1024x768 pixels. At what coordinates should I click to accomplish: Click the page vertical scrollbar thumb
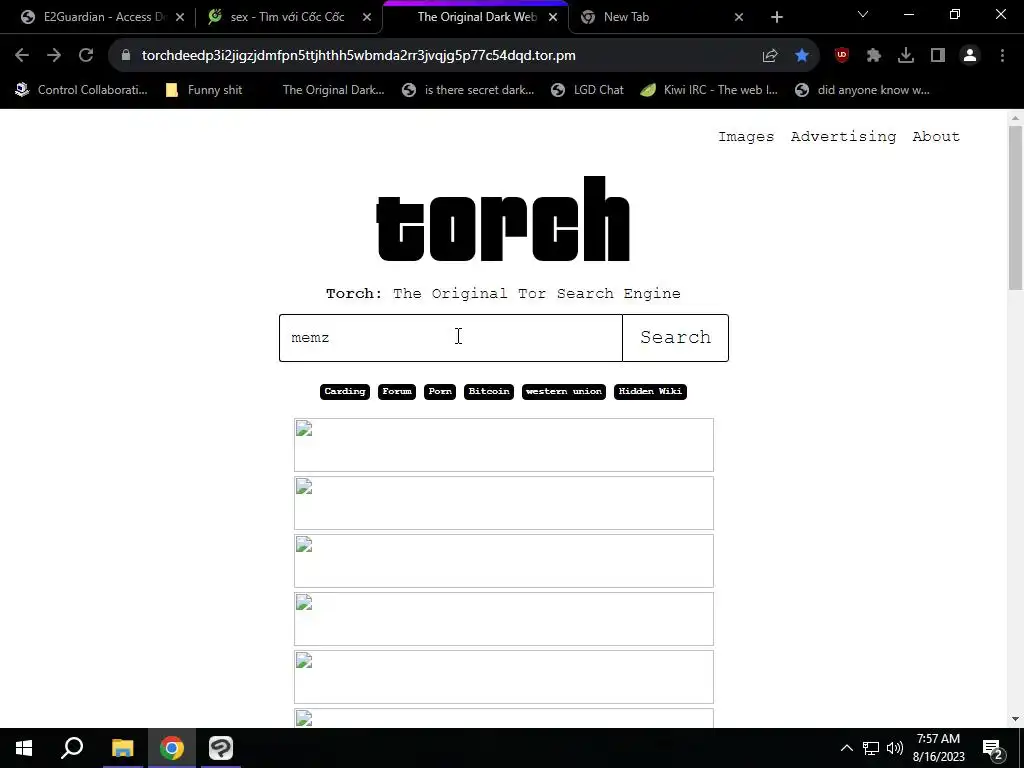coord(1015,208)
